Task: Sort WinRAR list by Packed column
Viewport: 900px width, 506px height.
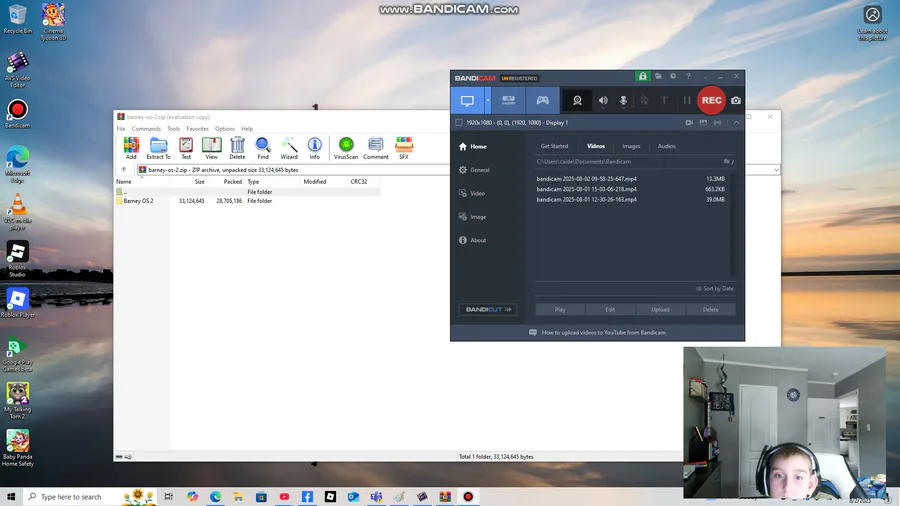Action: (x=225, y=181)
